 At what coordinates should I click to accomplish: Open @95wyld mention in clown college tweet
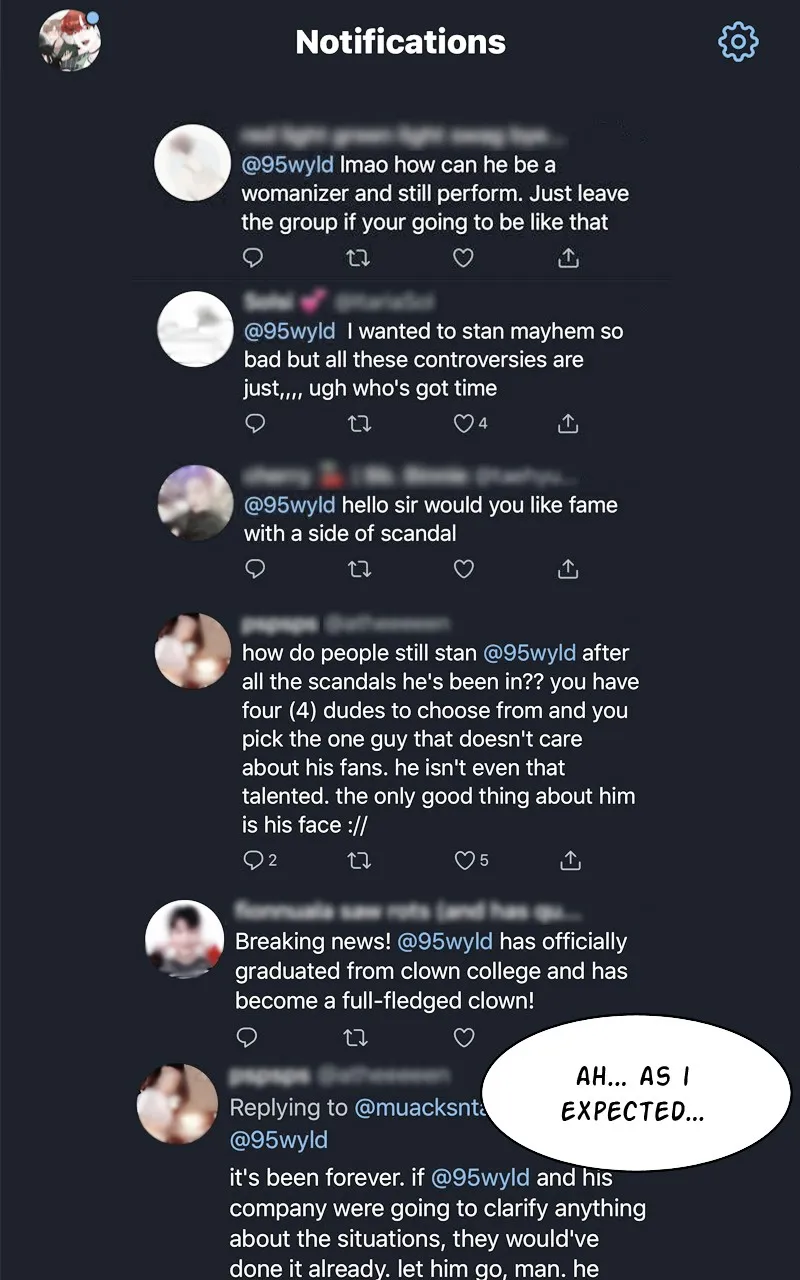445,941
